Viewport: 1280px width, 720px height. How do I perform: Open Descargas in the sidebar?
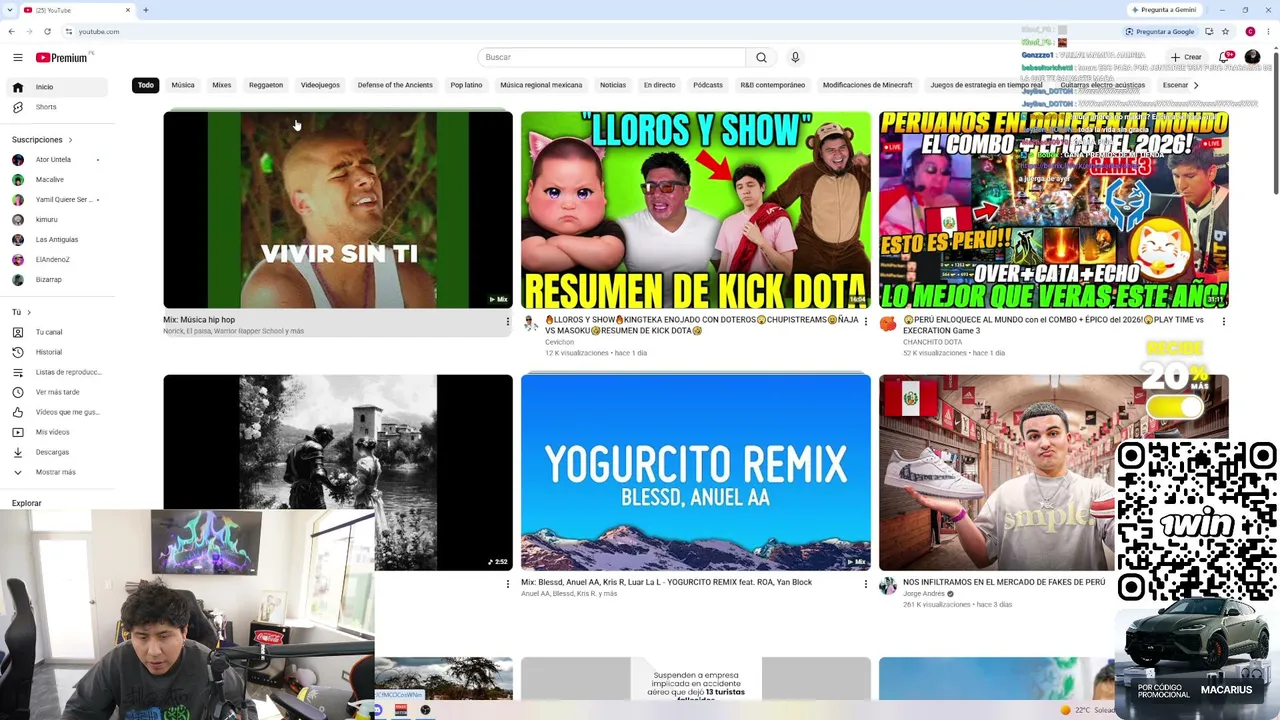coord(58,452)
